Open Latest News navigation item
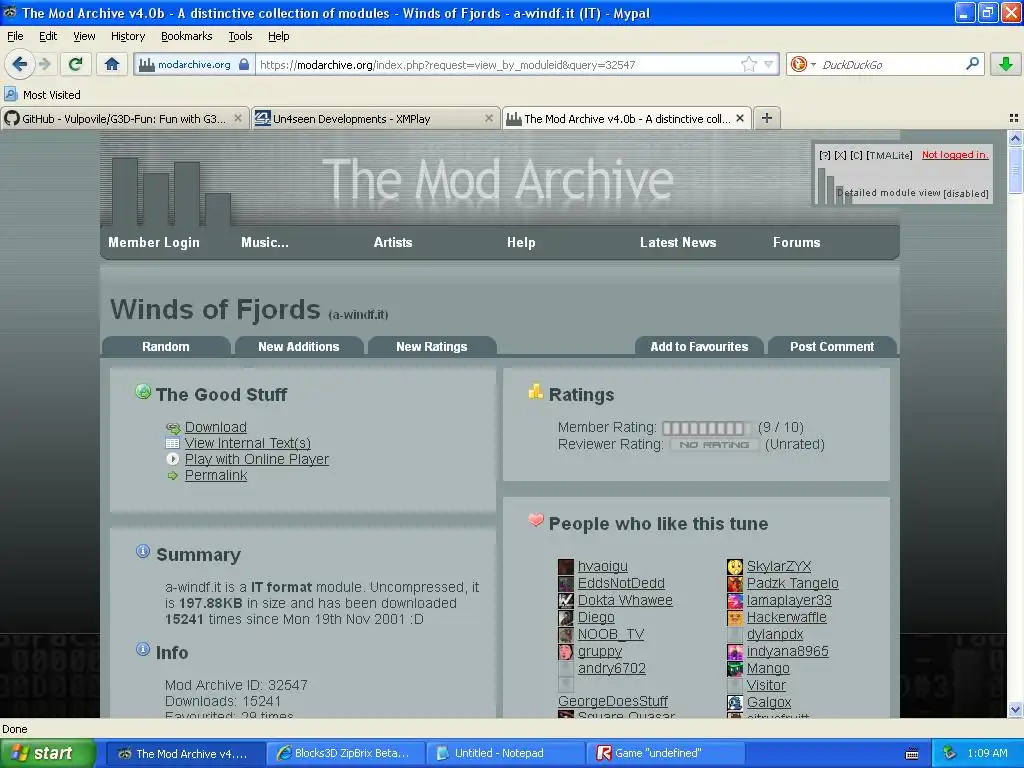 678,242
